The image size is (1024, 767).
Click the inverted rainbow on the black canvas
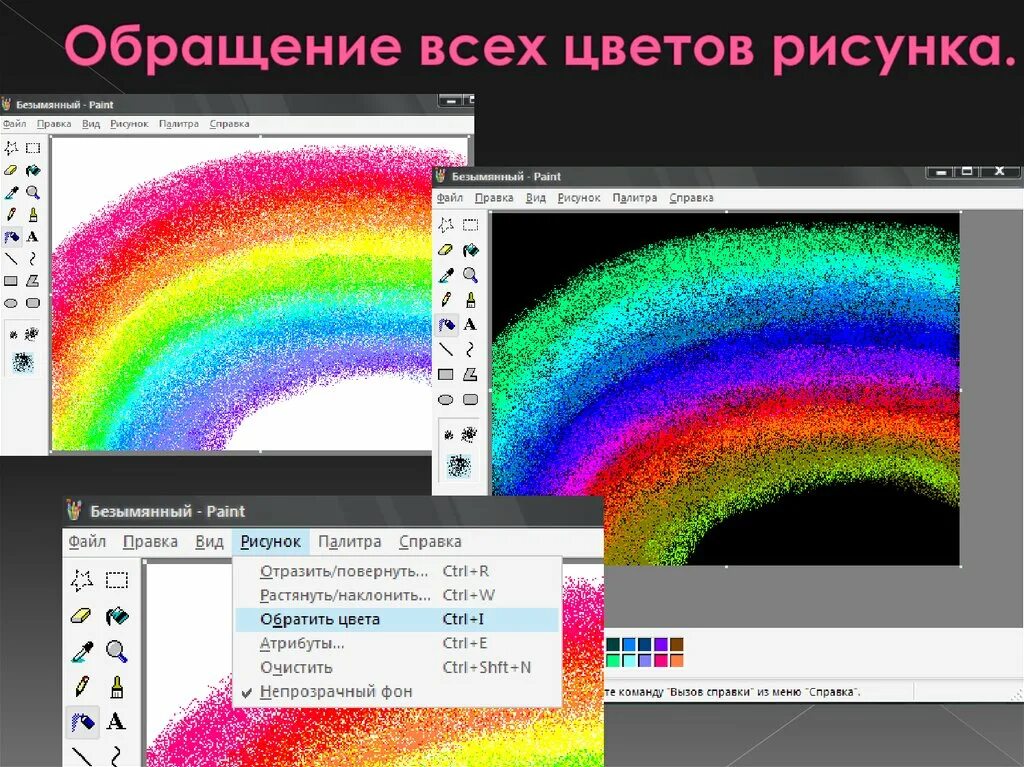click(x=725, y=389)
